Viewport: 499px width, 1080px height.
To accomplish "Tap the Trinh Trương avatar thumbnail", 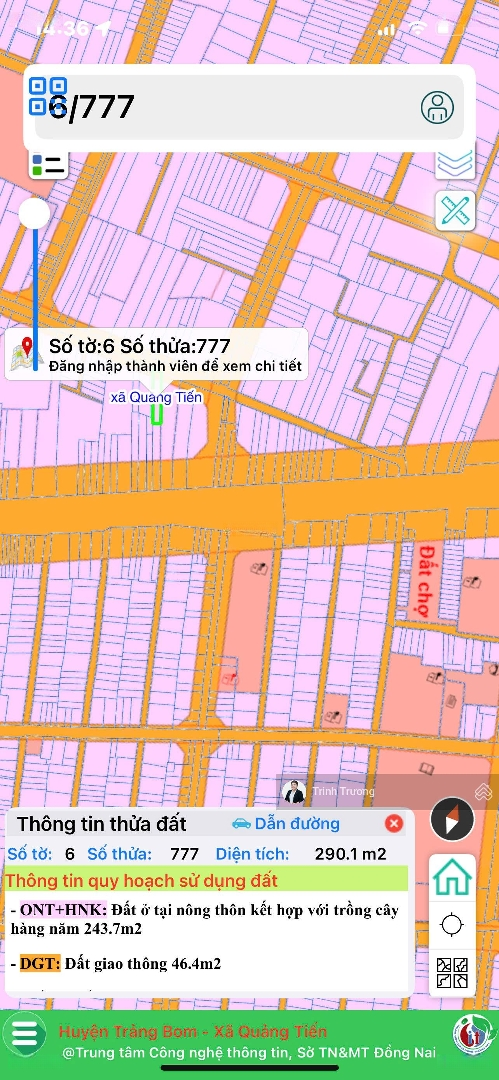I will pos(294,792).
